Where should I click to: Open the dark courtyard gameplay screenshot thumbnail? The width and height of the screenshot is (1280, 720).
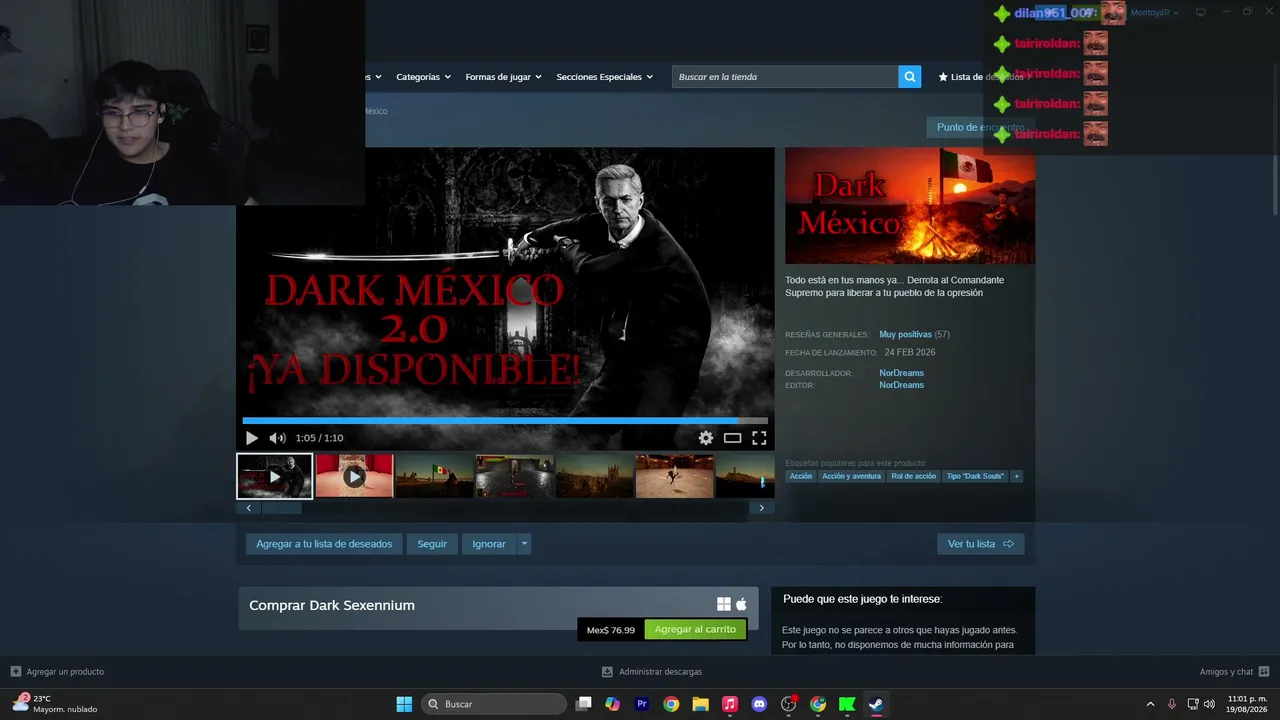click(515, 476)
